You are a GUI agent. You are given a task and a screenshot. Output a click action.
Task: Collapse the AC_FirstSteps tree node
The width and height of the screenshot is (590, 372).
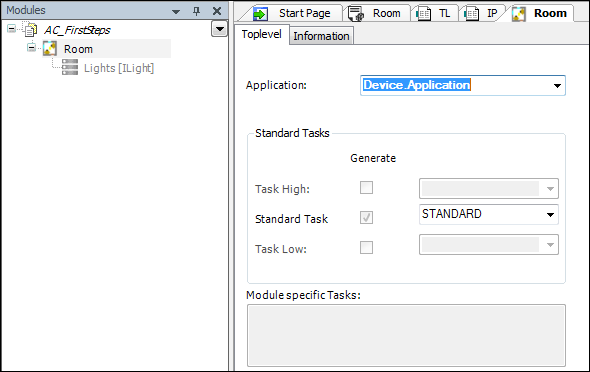tap(12, 29)
